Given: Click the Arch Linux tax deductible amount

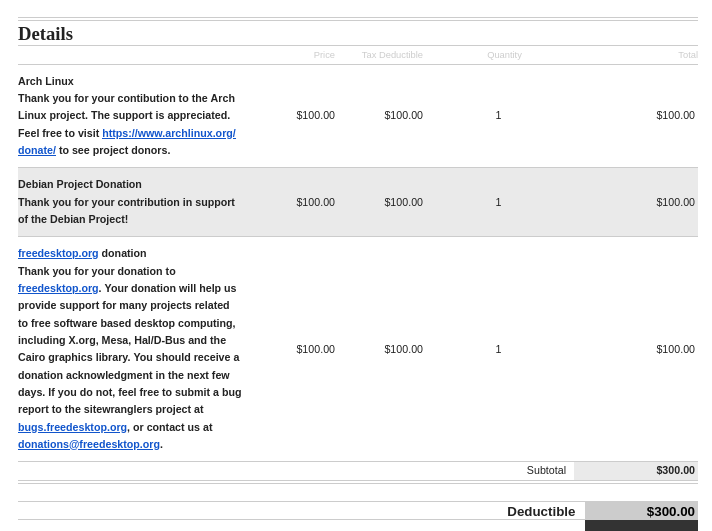Looking at the screenshot, I should pyautogui.click(x=403, y=115).
